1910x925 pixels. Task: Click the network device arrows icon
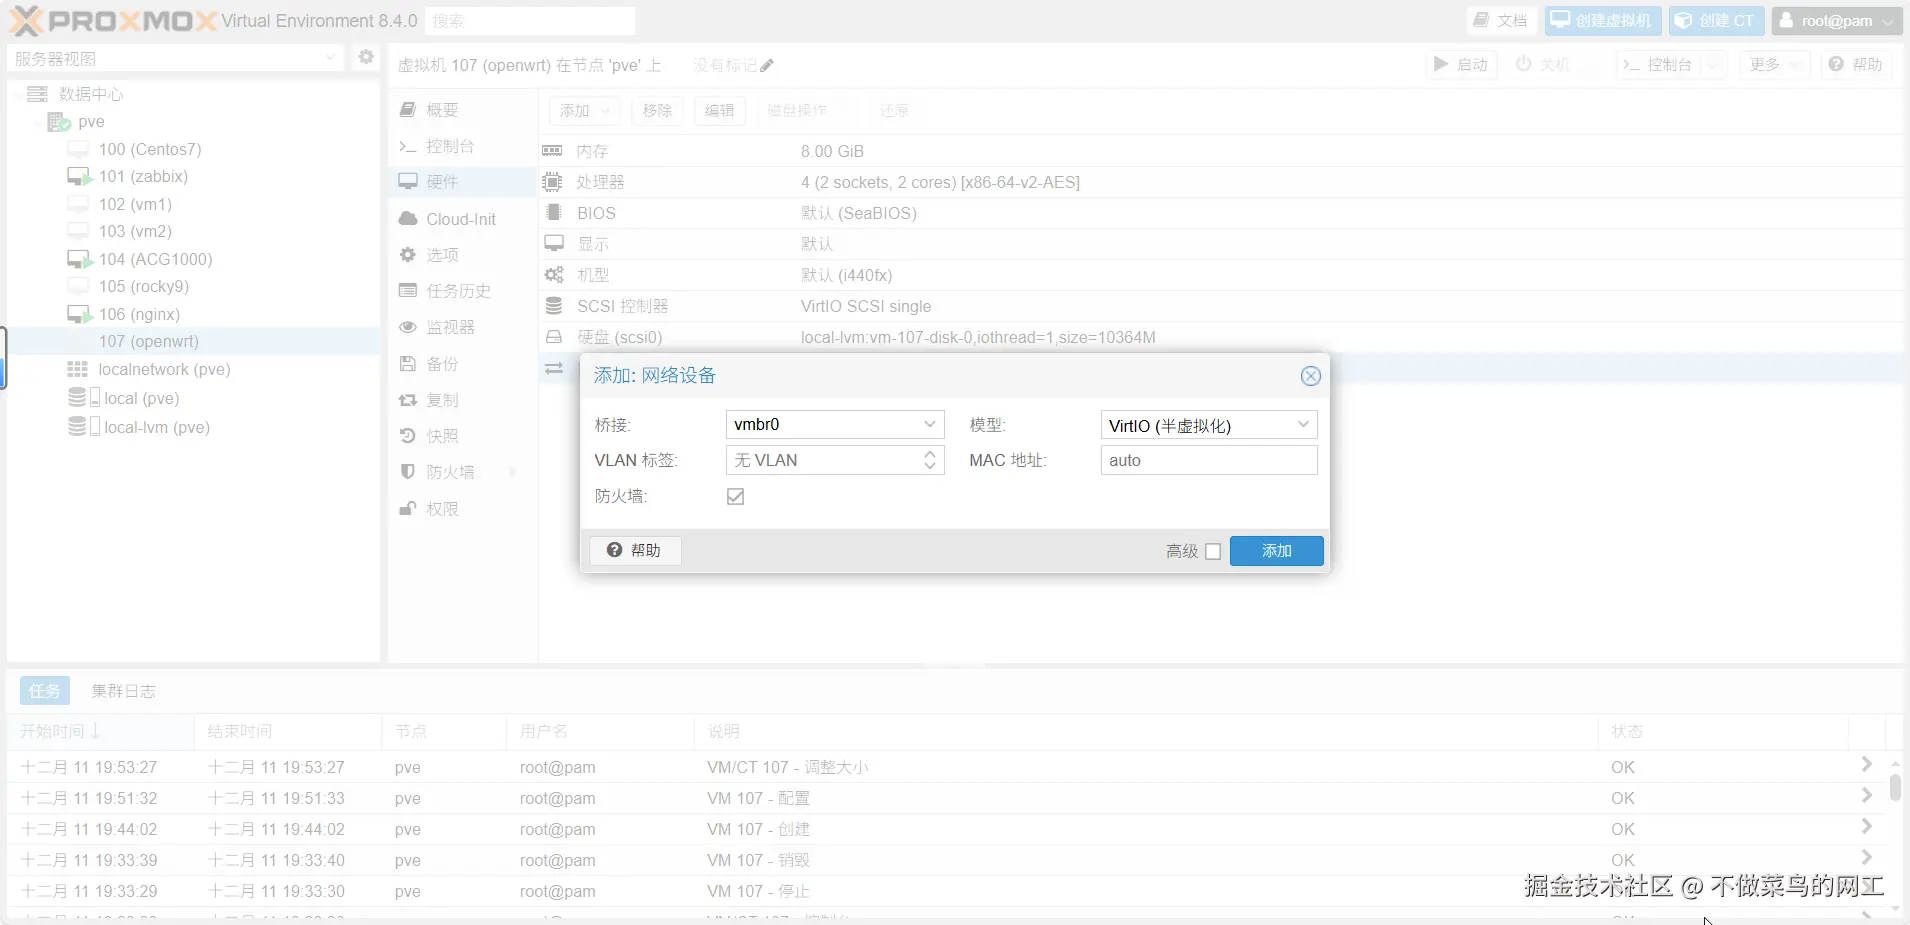coord(554,369)
